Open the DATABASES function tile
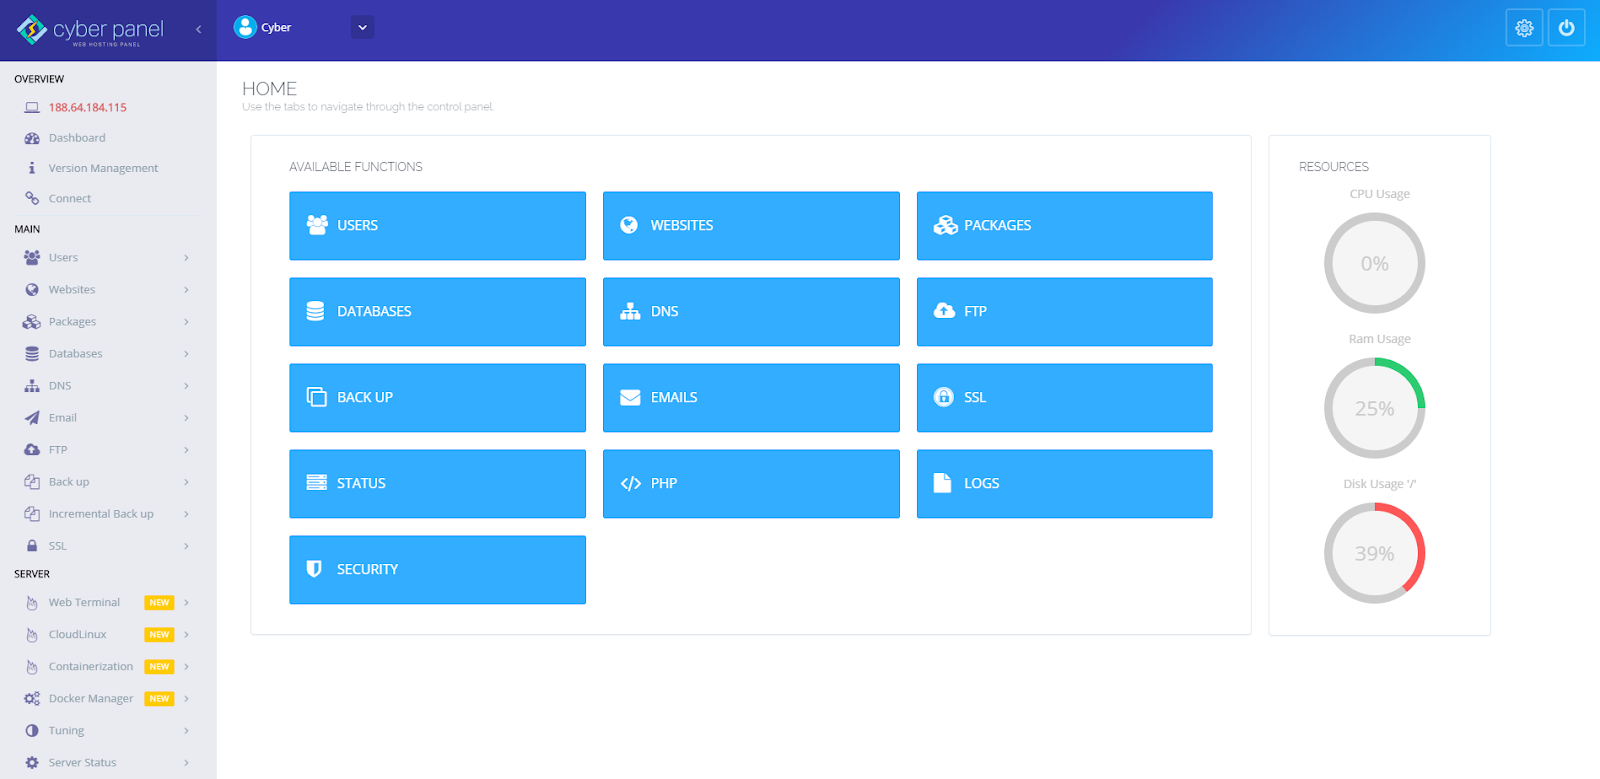The height and width of the screenshot is (779, 1600). (x=437, y=312)
